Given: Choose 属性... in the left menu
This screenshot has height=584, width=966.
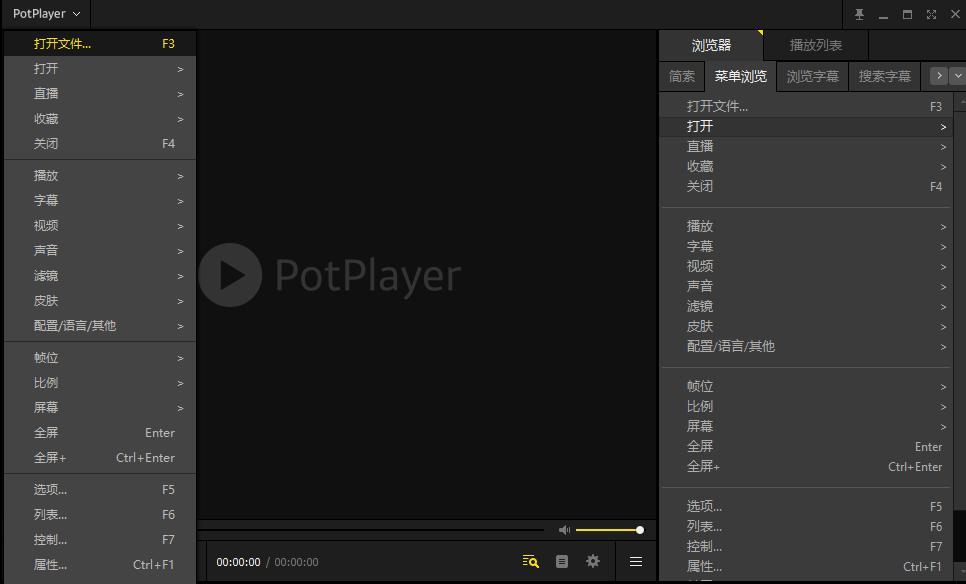Looking at the screenshot, I should point(100,564).
